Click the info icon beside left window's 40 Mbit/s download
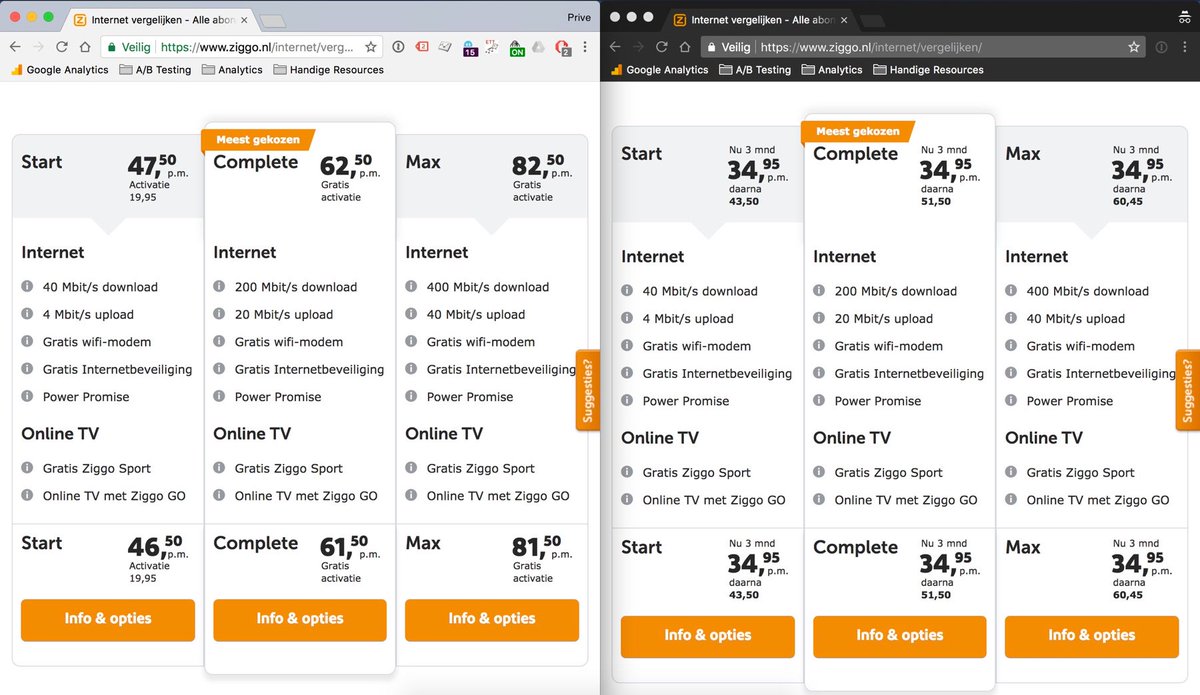 coord(27,287)
